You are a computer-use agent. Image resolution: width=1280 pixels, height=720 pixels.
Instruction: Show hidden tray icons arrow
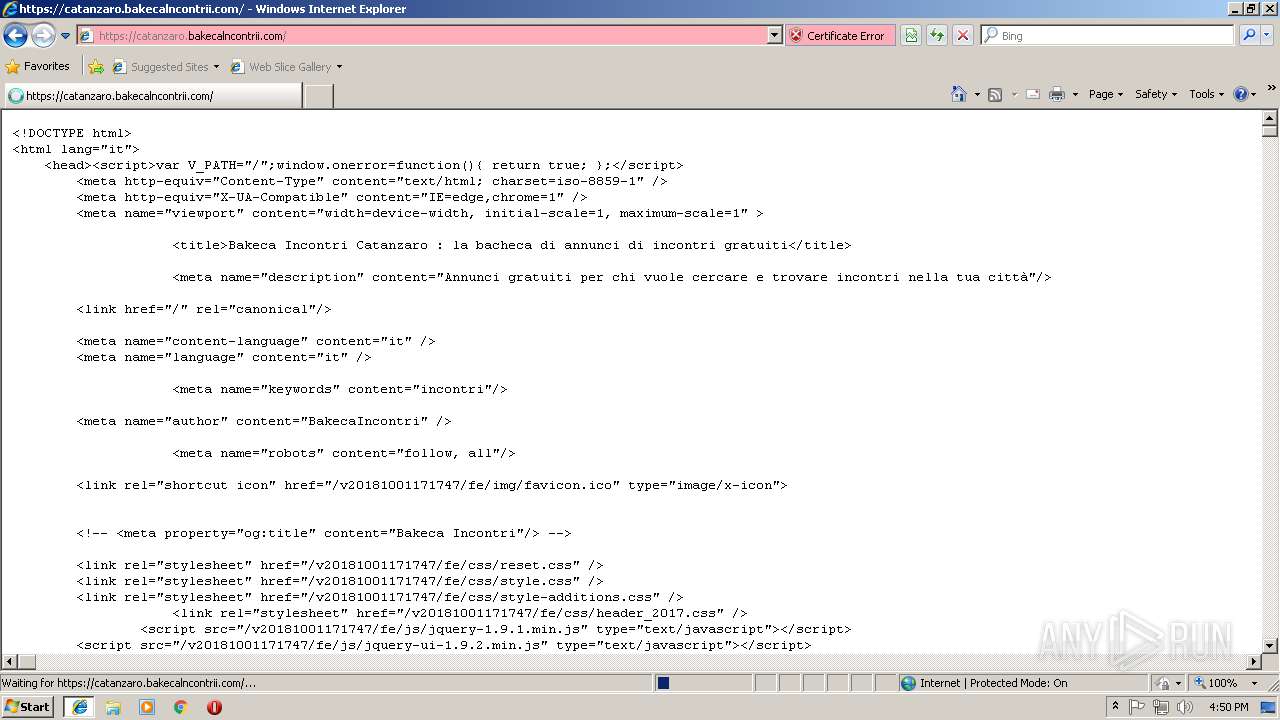coord(1115,706)
